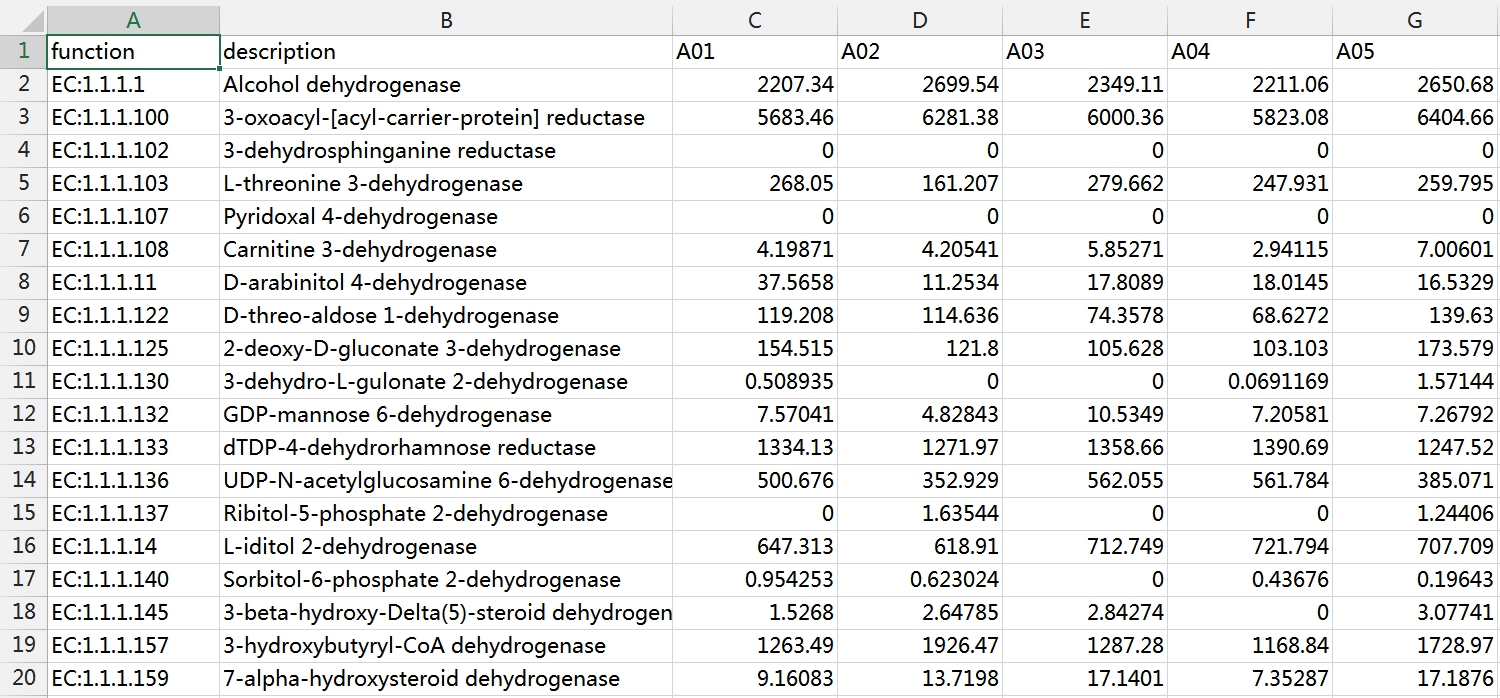Select column B header
Viewport: 1500px width, 698px height.
point(446,20)
